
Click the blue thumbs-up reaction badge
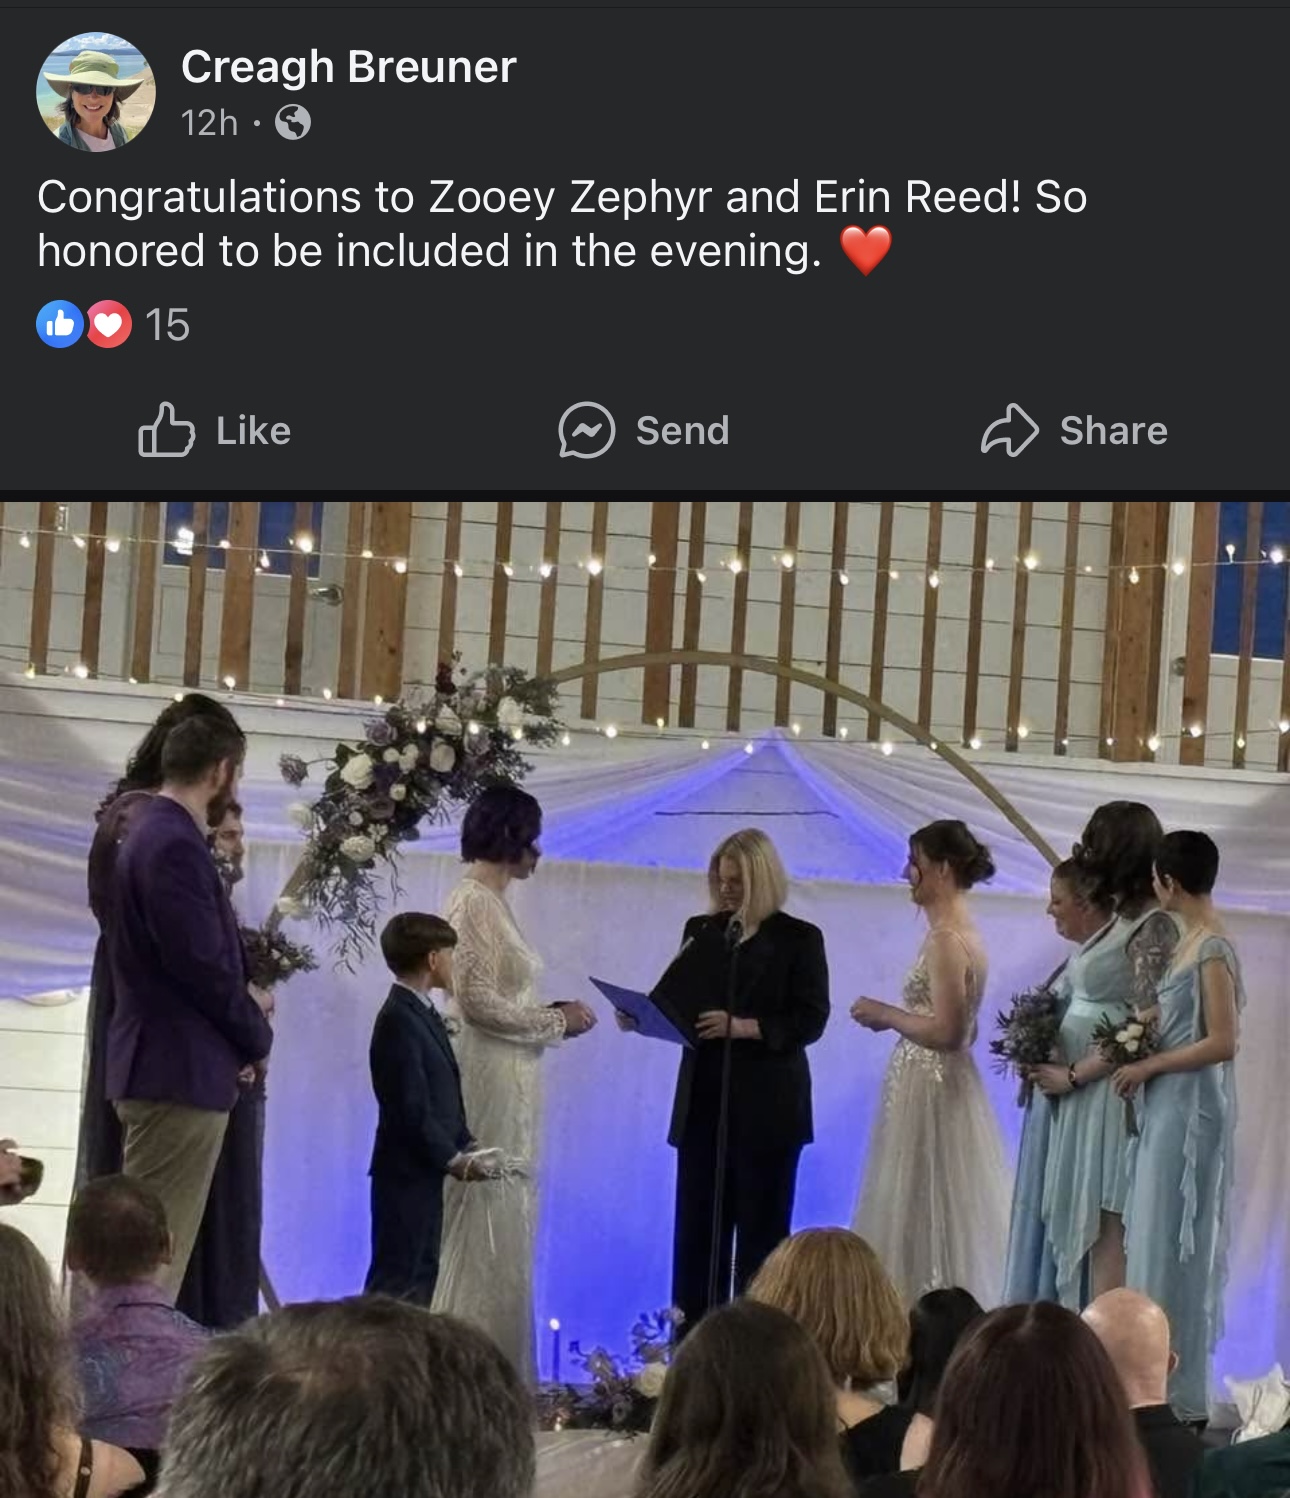pyautogui.click(x=59, y=324)
